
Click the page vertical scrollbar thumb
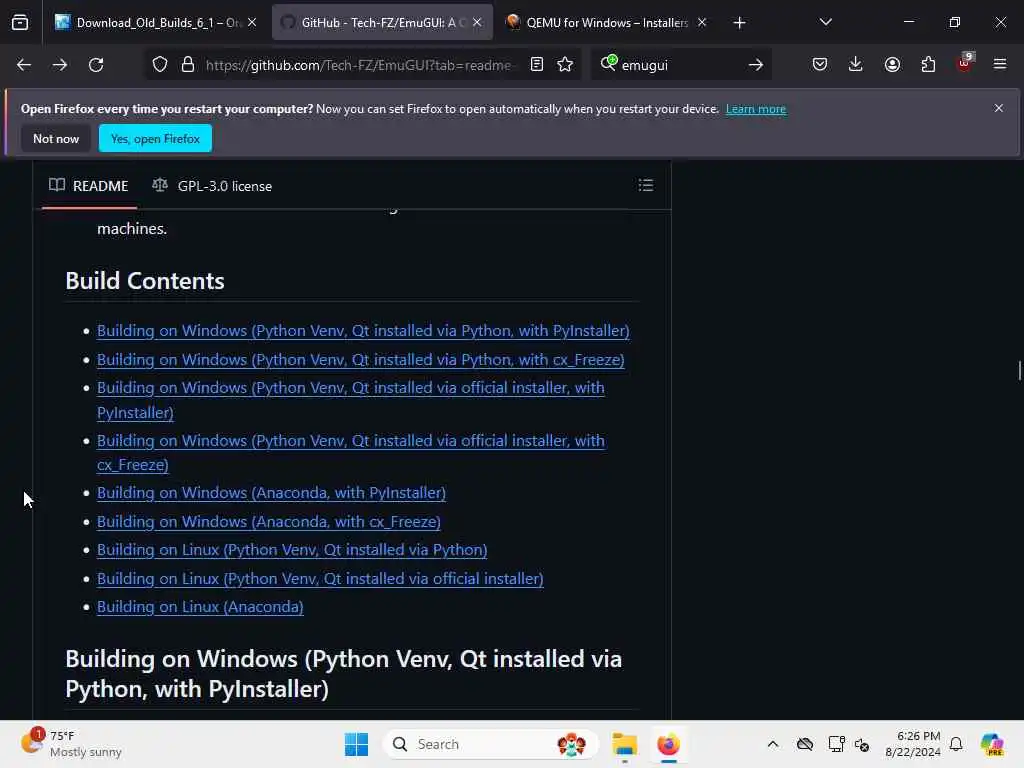(x=1019, y=370)
